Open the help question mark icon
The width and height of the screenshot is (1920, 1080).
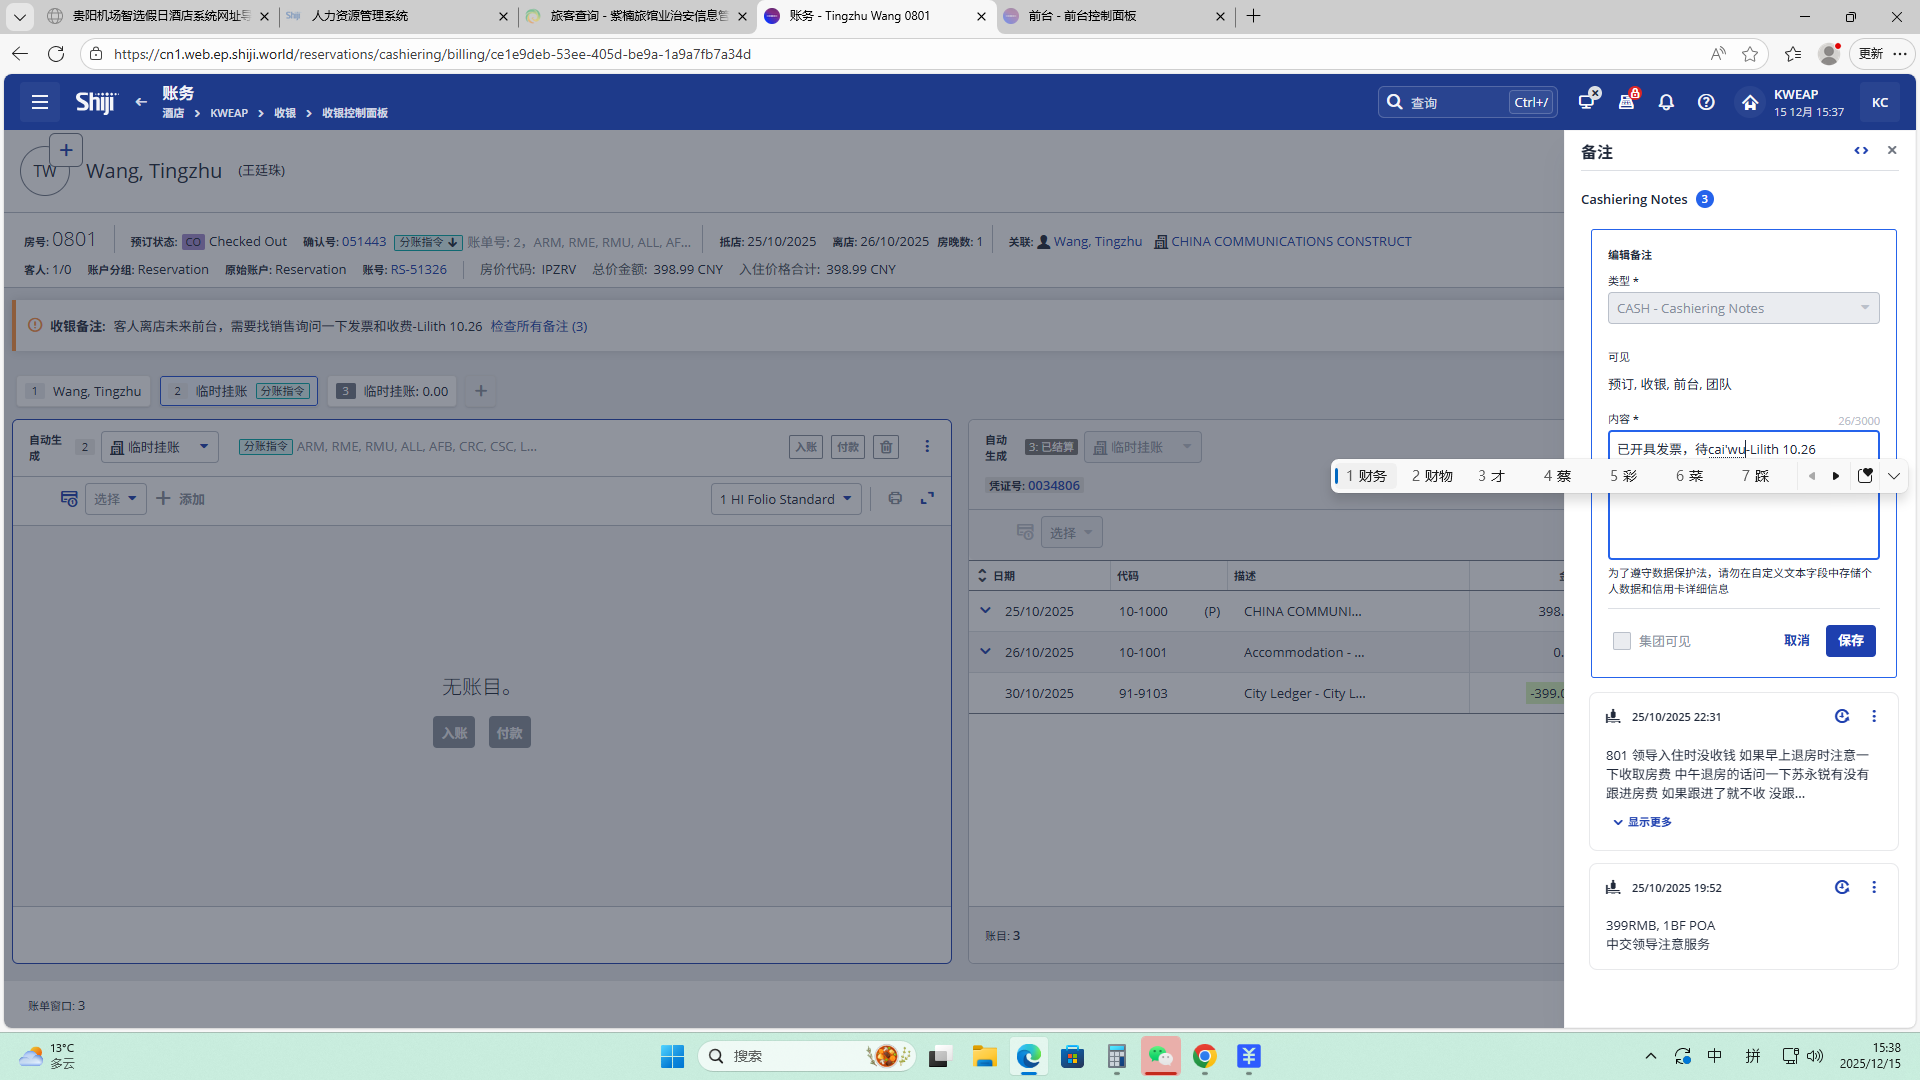click(1706, 102)
